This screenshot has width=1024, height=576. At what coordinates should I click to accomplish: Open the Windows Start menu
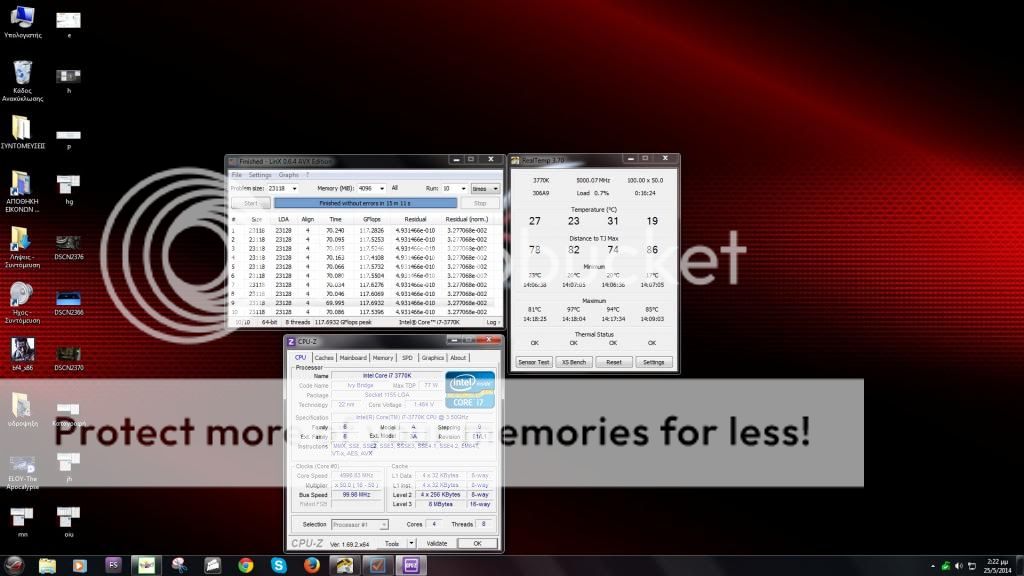(x=12, y=565)
